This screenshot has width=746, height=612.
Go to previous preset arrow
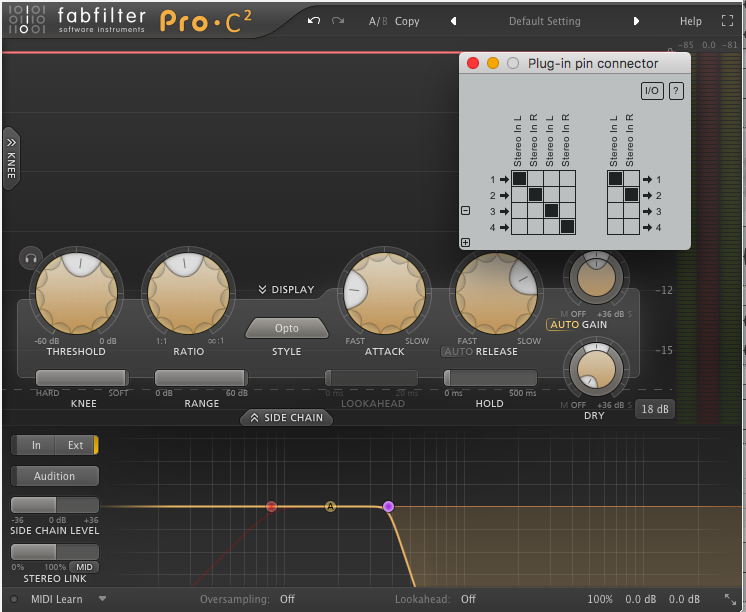coord(453,21)
